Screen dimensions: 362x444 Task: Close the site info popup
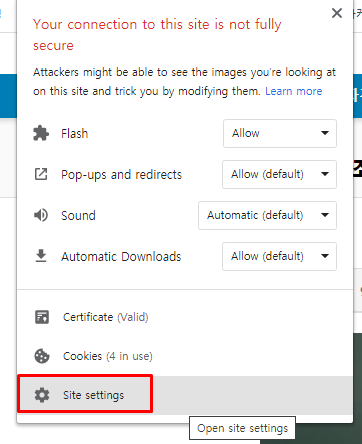337,13
